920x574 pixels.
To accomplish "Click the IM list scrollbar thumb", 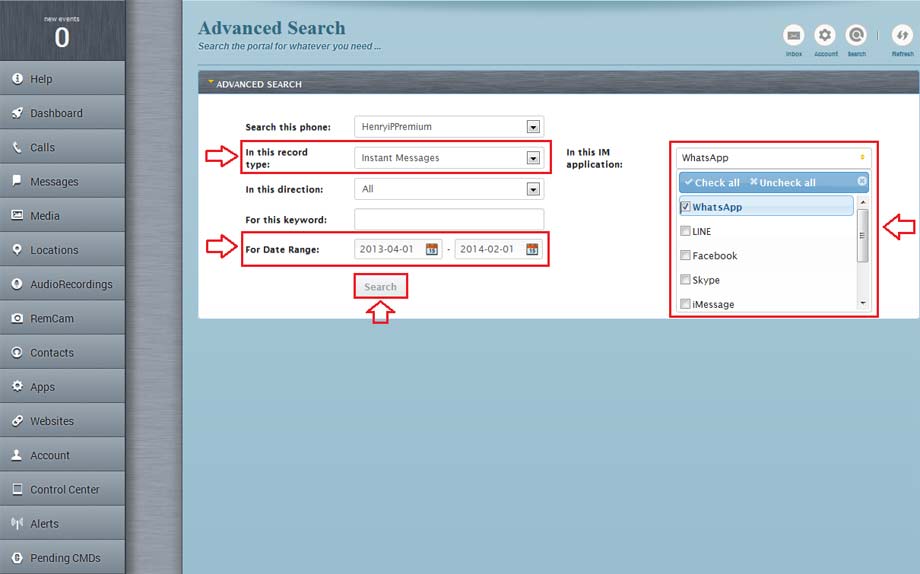I will click(x=862, y=235).
